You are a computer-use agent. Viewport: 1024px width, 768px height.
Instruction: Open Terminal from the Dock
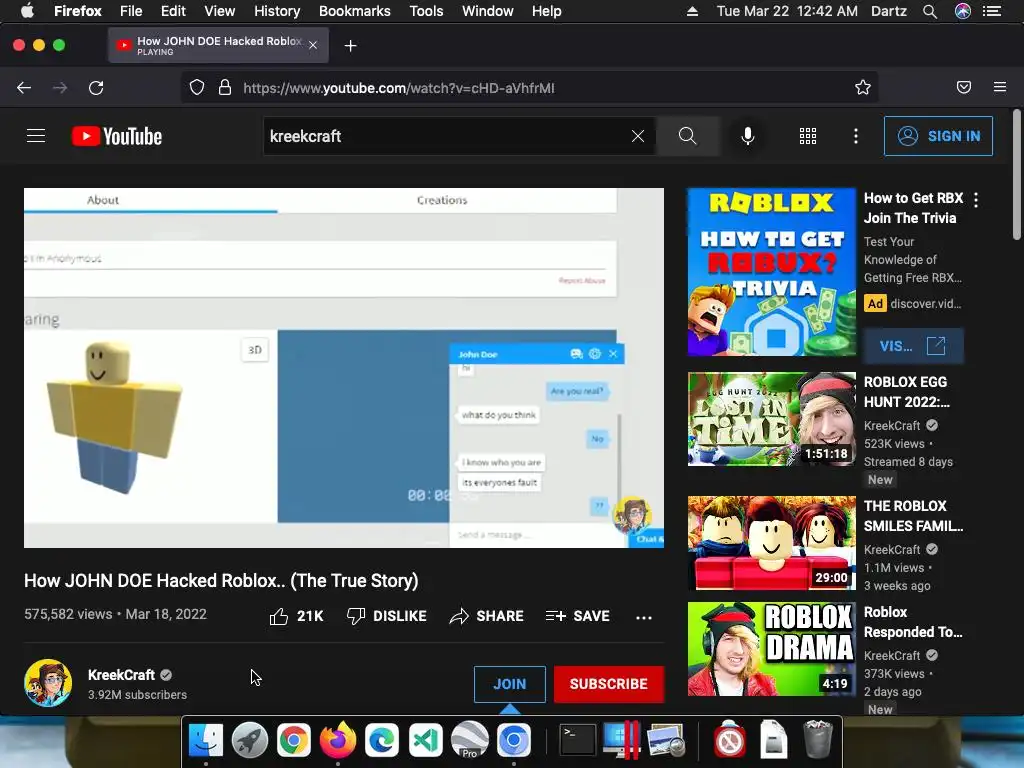click(x=578, y=741)
